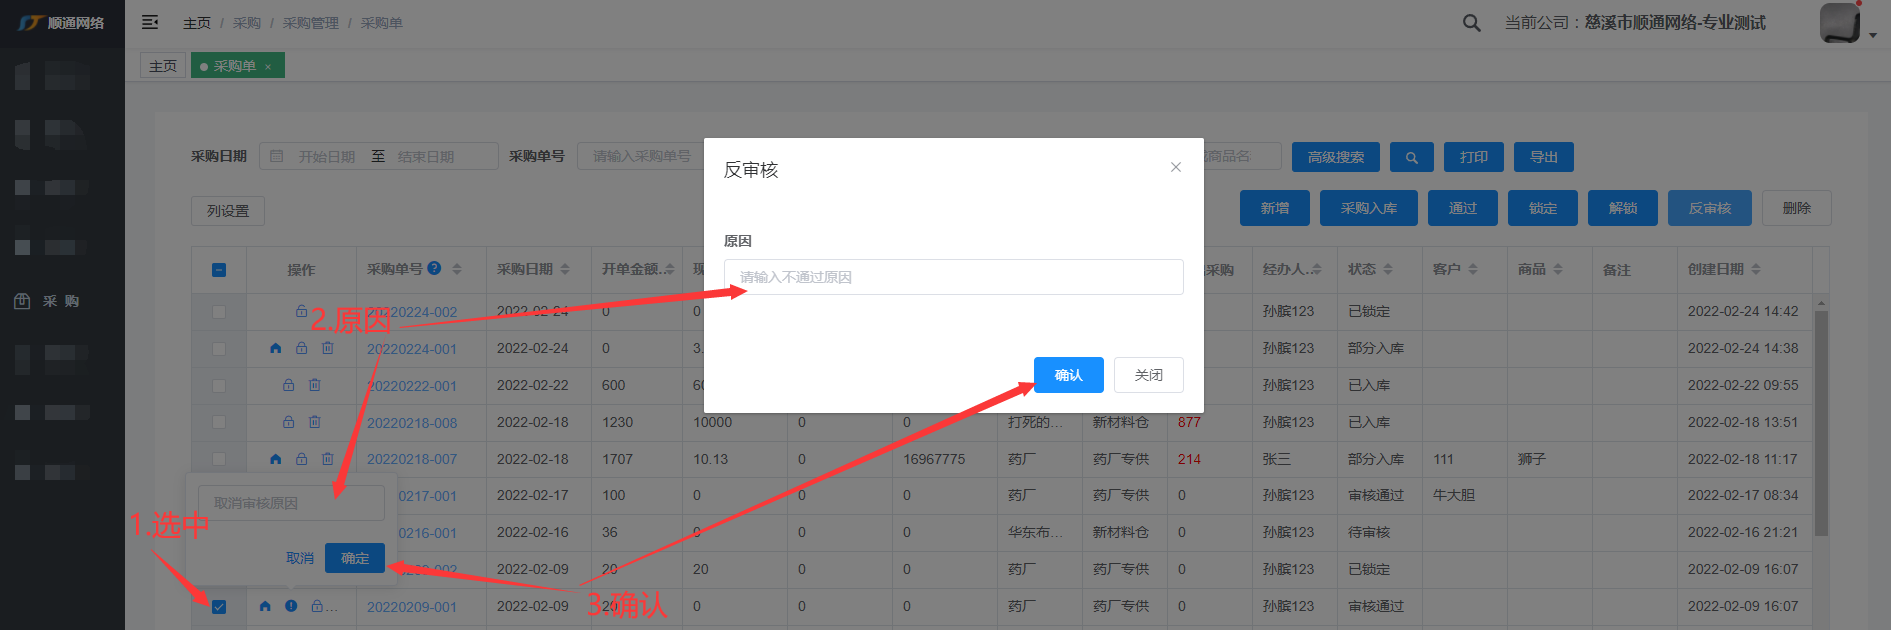
Task: Click the blue search icon button
Action: click(x=1411, y=157)
